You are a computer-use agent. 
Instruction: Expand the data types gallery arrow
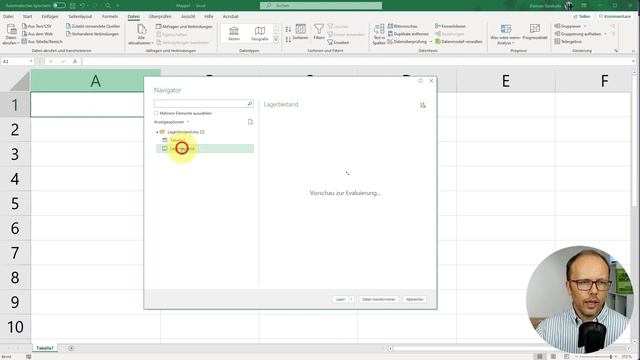point(276,40)
